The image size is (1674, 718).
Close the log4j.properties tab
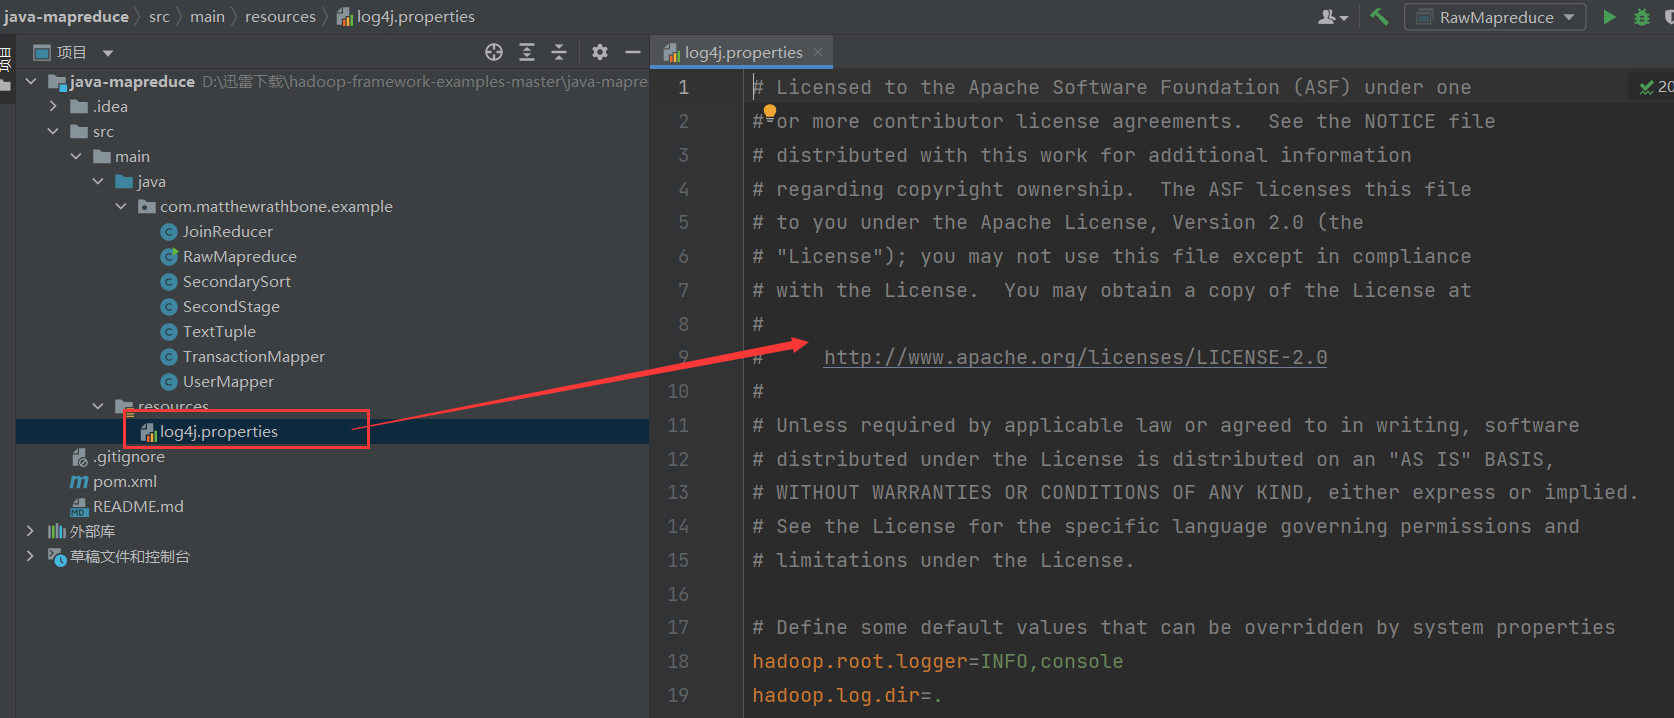(818, 52)
